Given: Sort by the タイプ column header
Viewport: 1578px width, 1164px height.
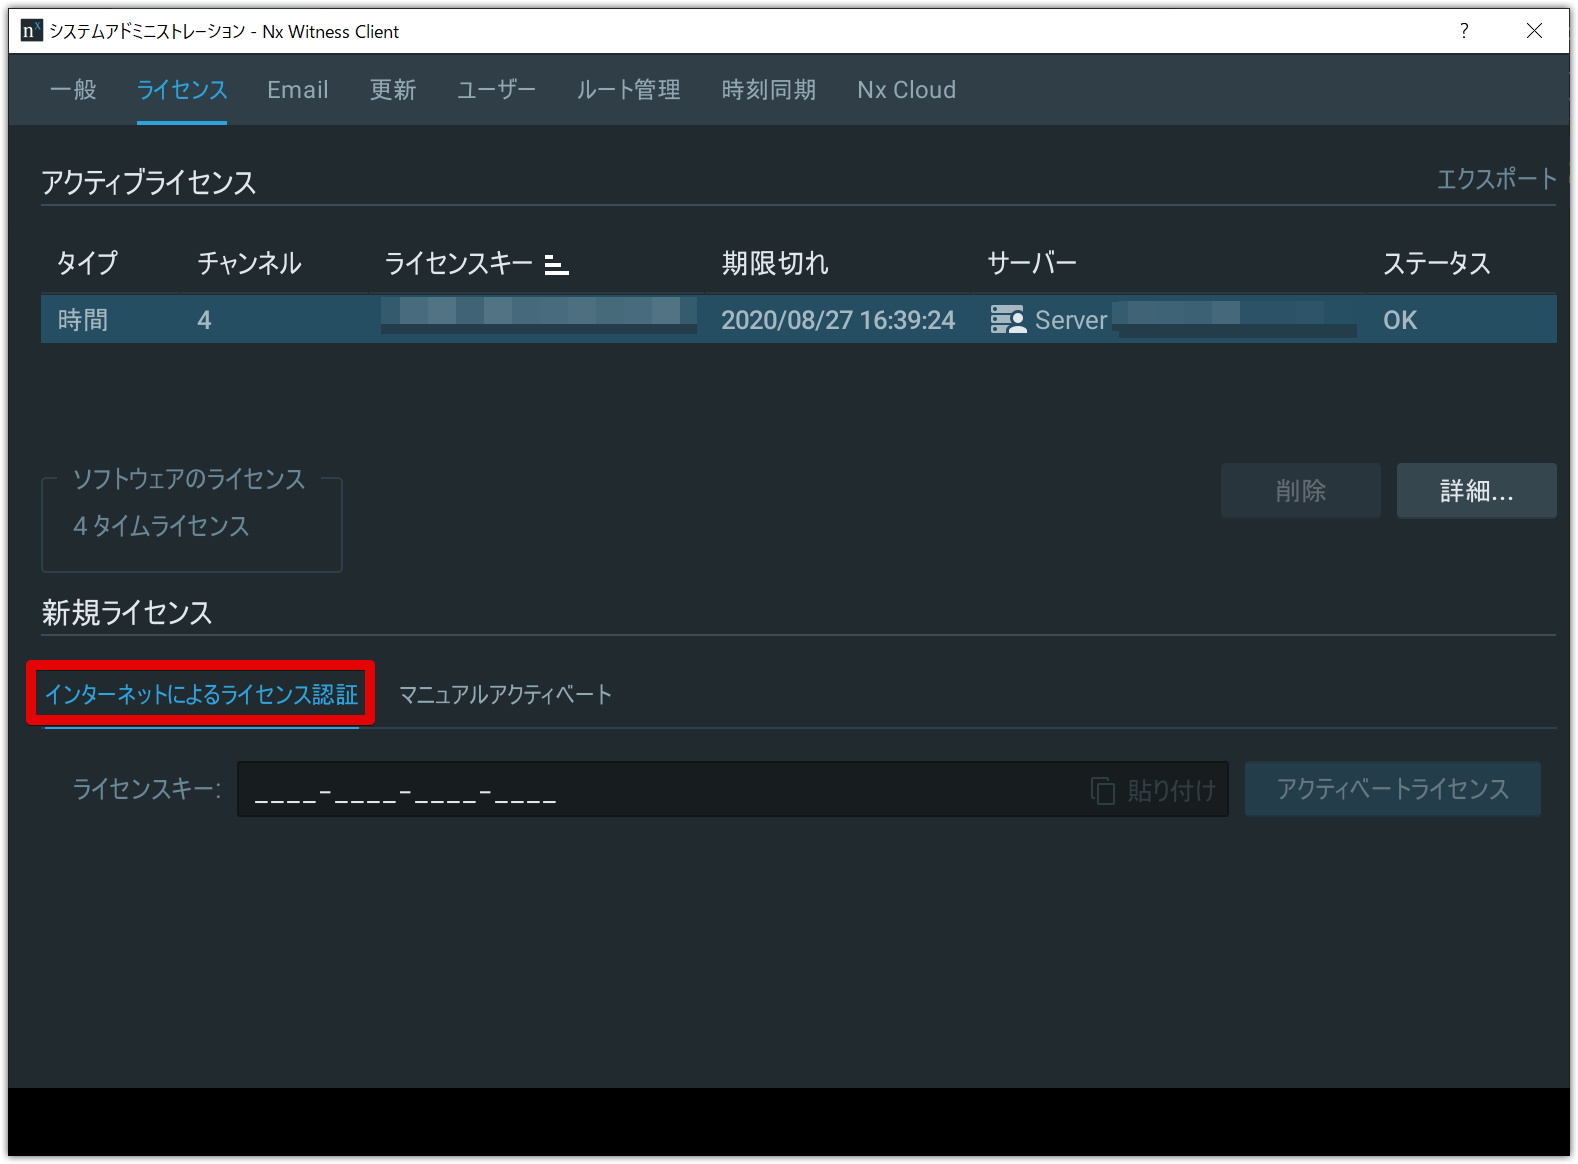Looking at the screenshot, I should point(88,263).
